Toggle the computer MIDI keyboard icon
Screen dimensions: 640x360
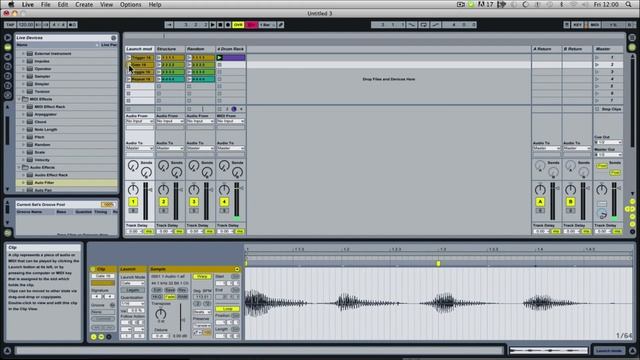point(567,25)
